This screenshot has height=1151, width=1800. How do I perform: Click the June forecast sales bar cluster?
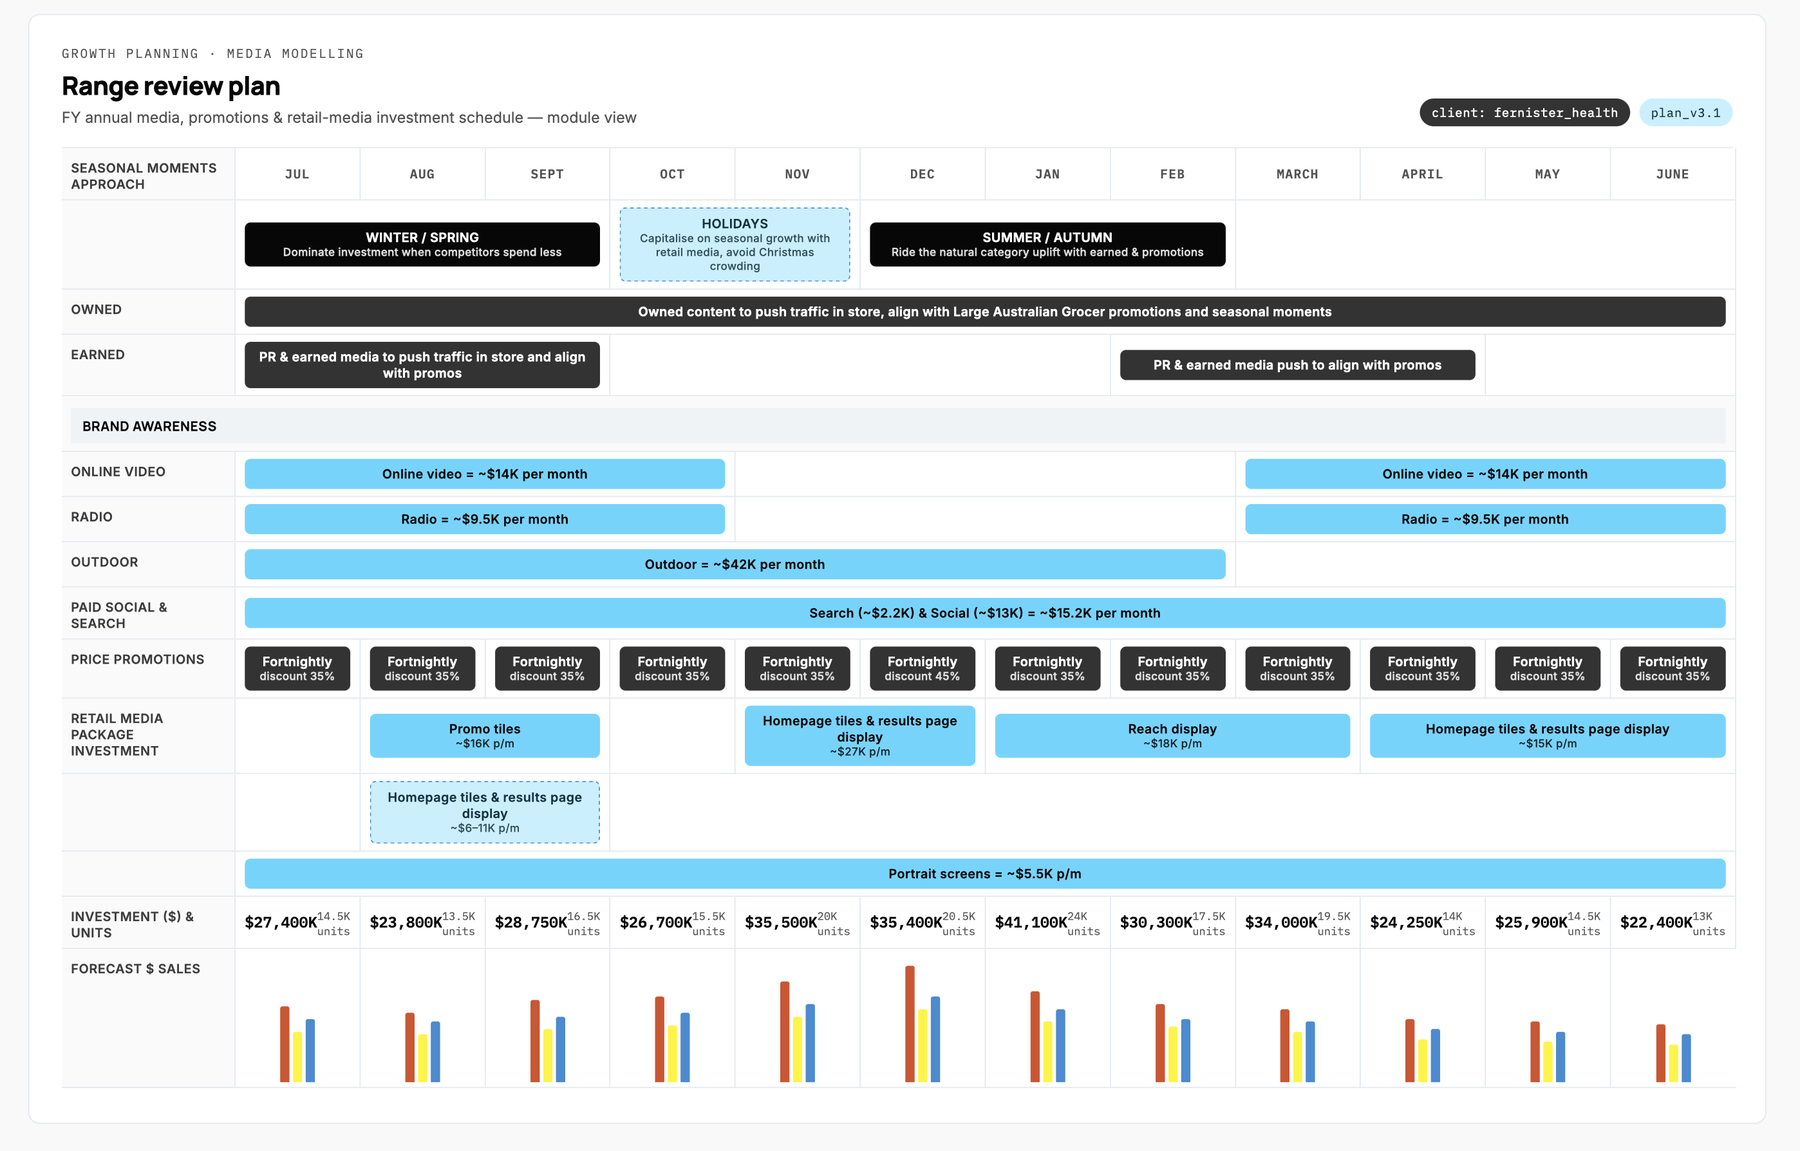point(1673,1053)
